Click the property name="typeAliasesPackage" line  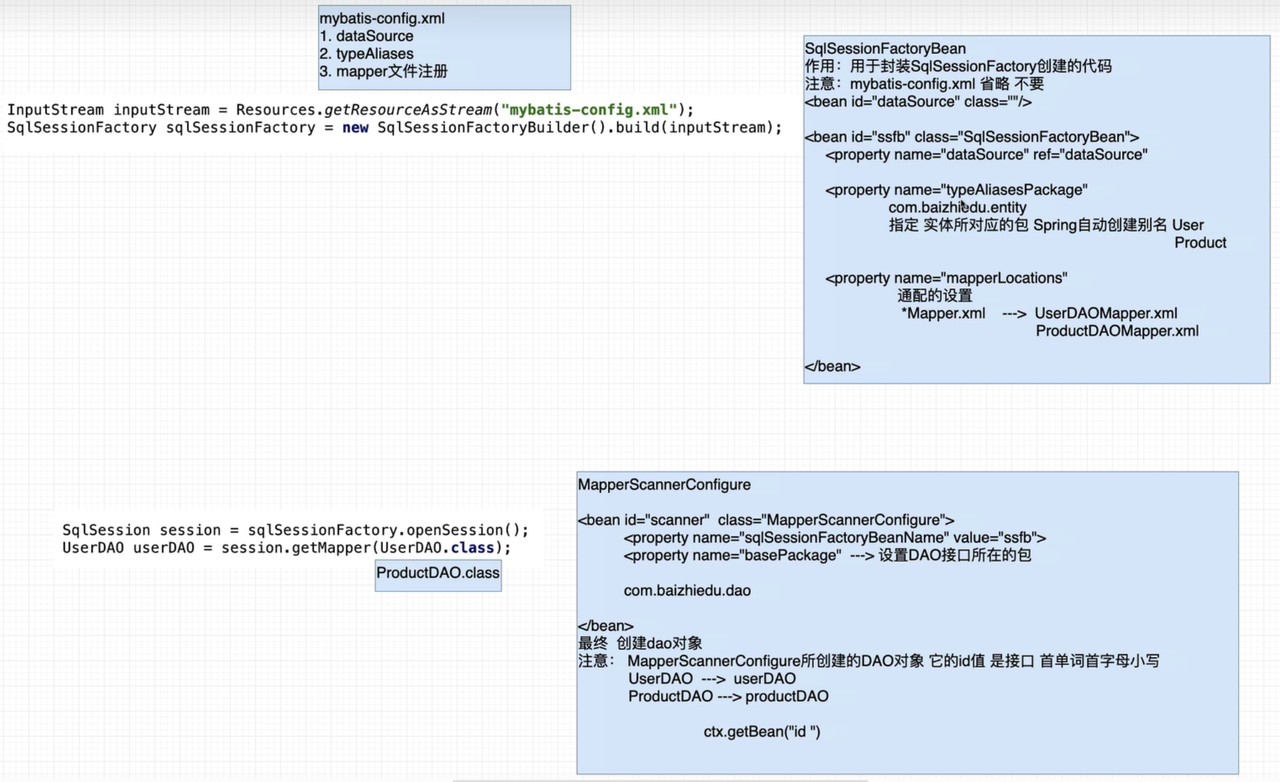[x=956, y=190]
